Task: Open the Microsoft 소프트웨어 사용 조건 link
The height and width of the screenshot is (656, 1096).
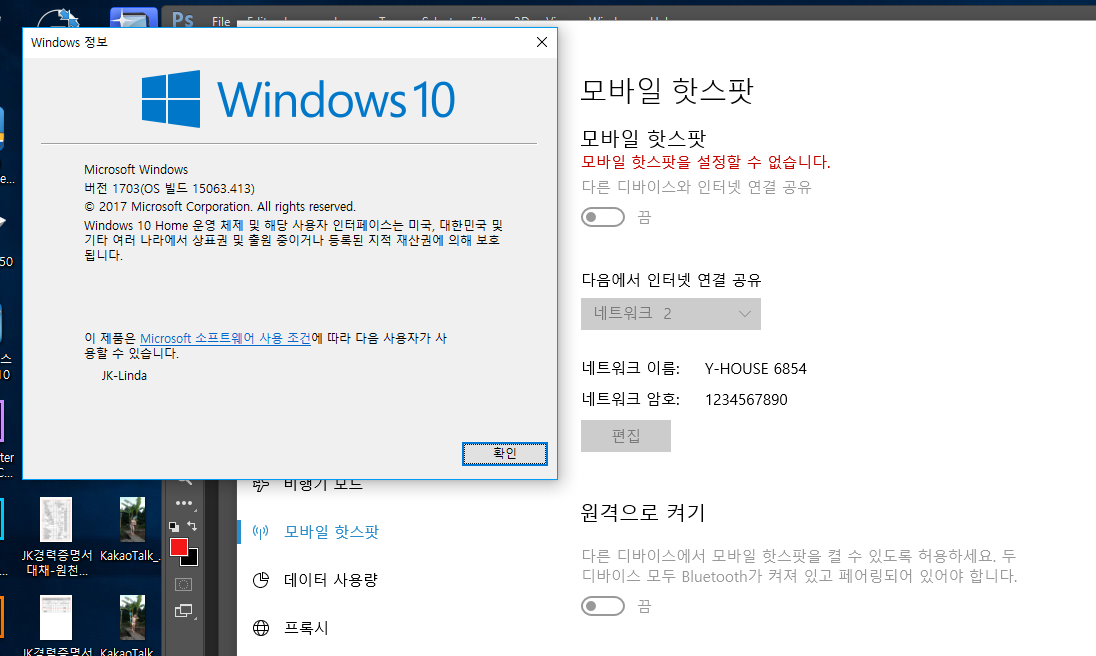Action: (225, 338)
